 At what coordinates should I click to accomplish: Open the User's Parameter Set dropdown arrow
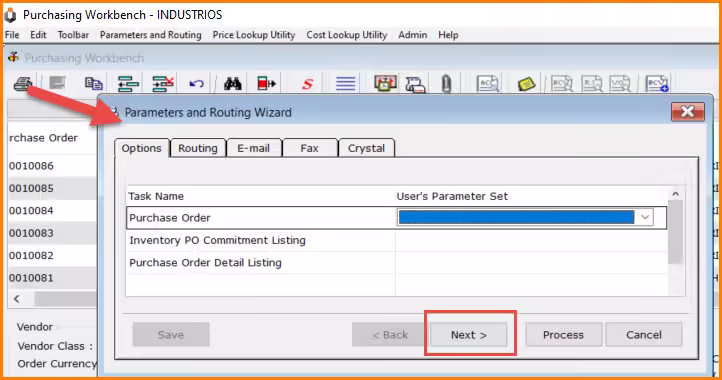(645, 217)
